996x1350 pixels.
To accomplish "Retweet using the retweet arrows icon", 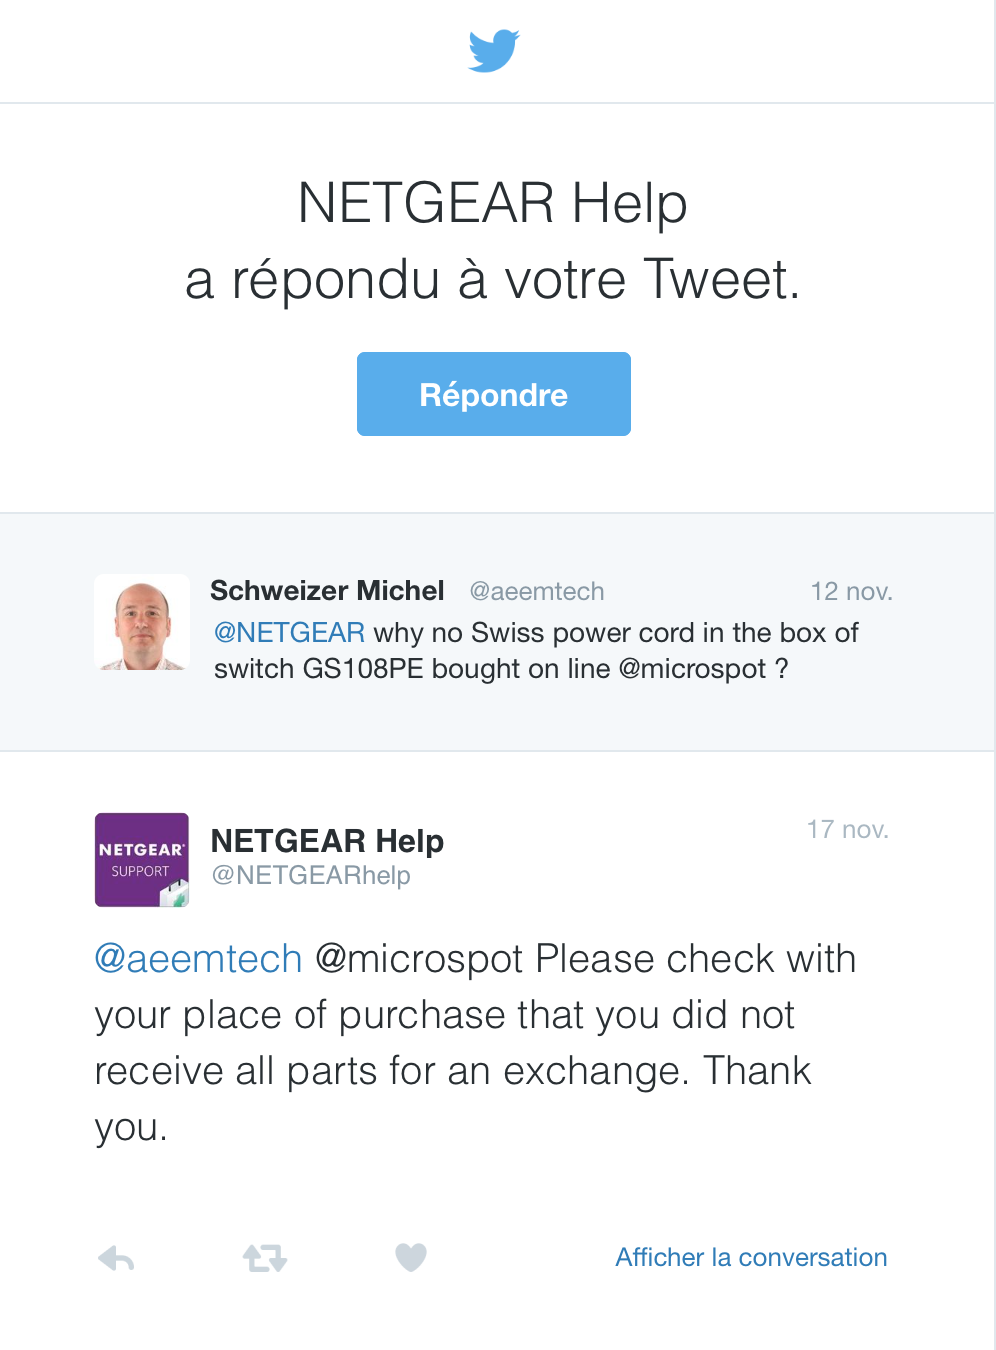I will coord(265,1258).
